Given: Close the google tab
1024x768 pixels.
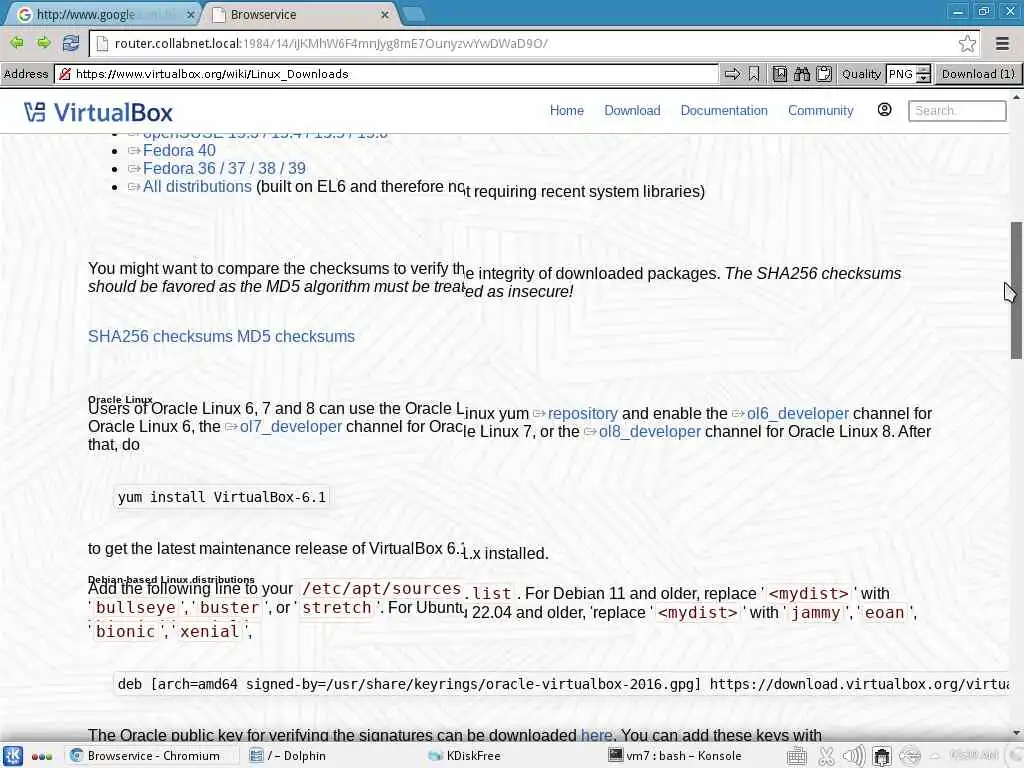Looking at the screenshot, I should pos(191,14).
